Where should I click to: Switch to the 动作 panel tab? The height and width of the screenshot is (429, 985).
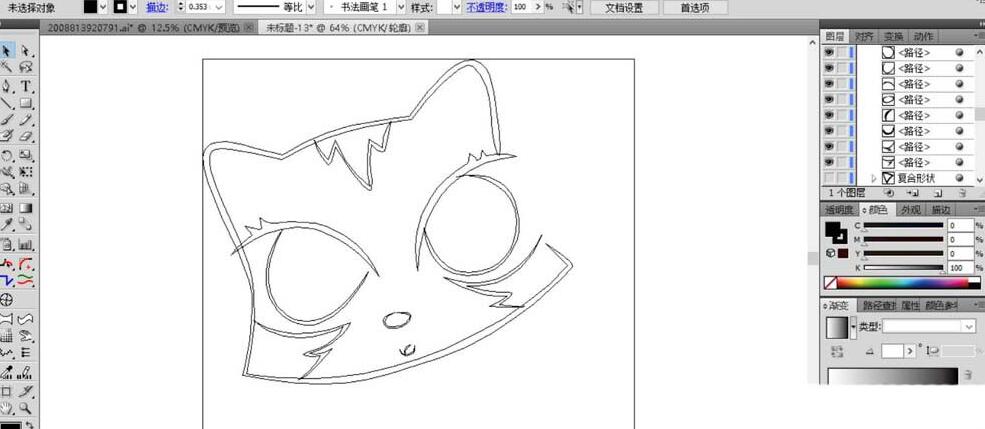pos(923,36)
